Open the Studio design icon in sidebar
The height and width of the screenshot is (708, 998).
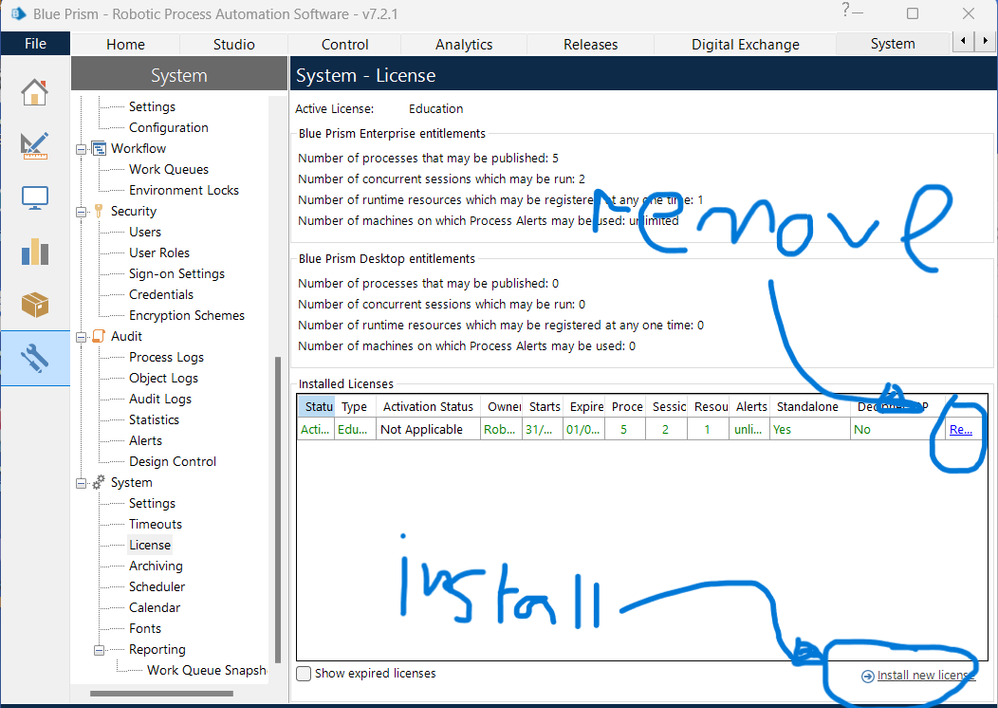coord(34,146)
